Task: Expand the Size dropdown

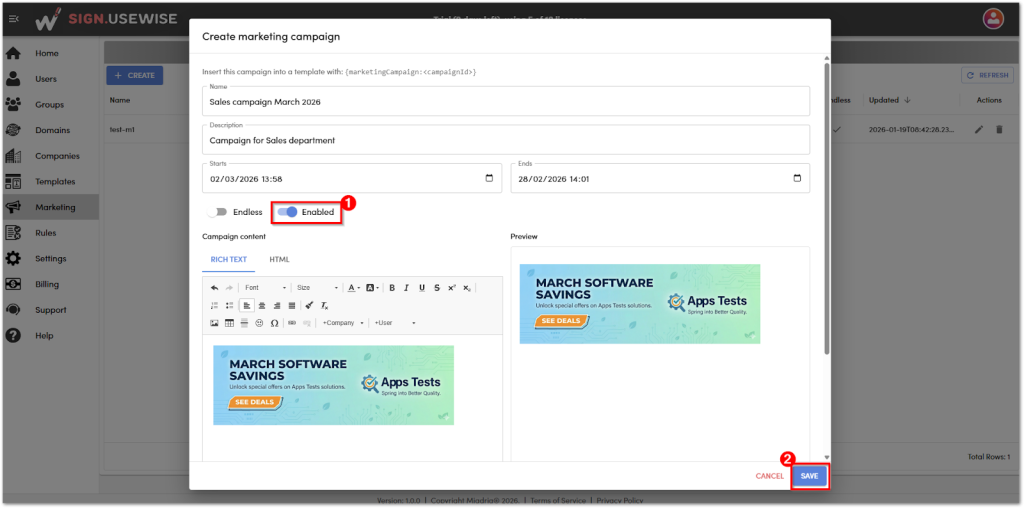Action: (317, 288)
